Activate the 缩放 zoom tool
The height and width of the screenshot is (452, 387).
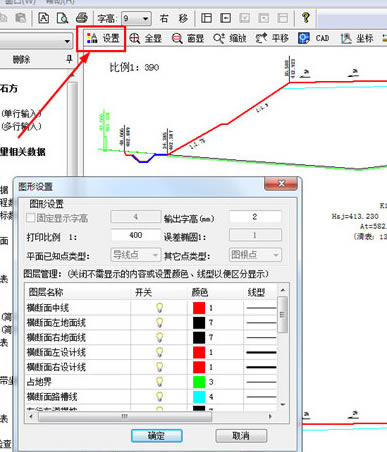pyautogui.click(x=230, y=38)
